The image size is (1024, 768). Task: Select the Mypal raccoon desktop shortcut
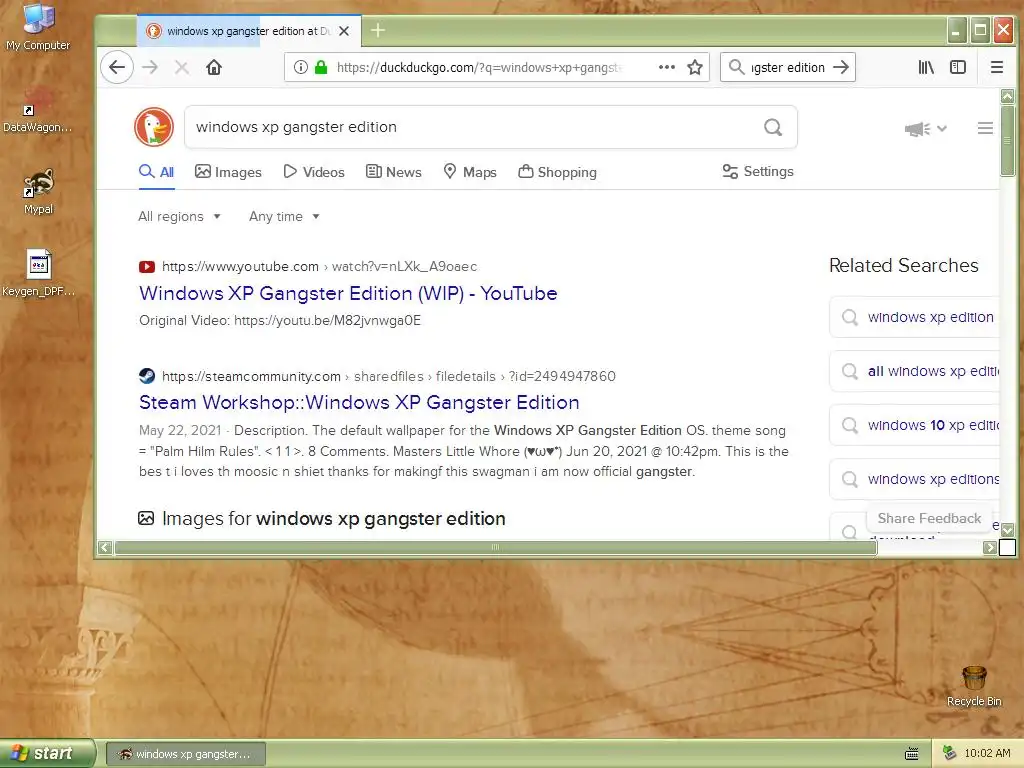(x=38, y=191)
